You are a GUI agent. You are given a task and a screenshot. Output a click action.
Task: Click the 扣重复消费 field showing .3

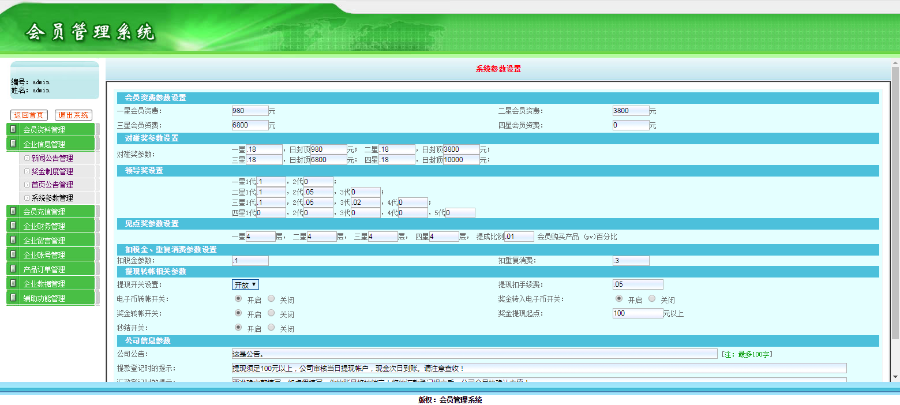point(631,261)
